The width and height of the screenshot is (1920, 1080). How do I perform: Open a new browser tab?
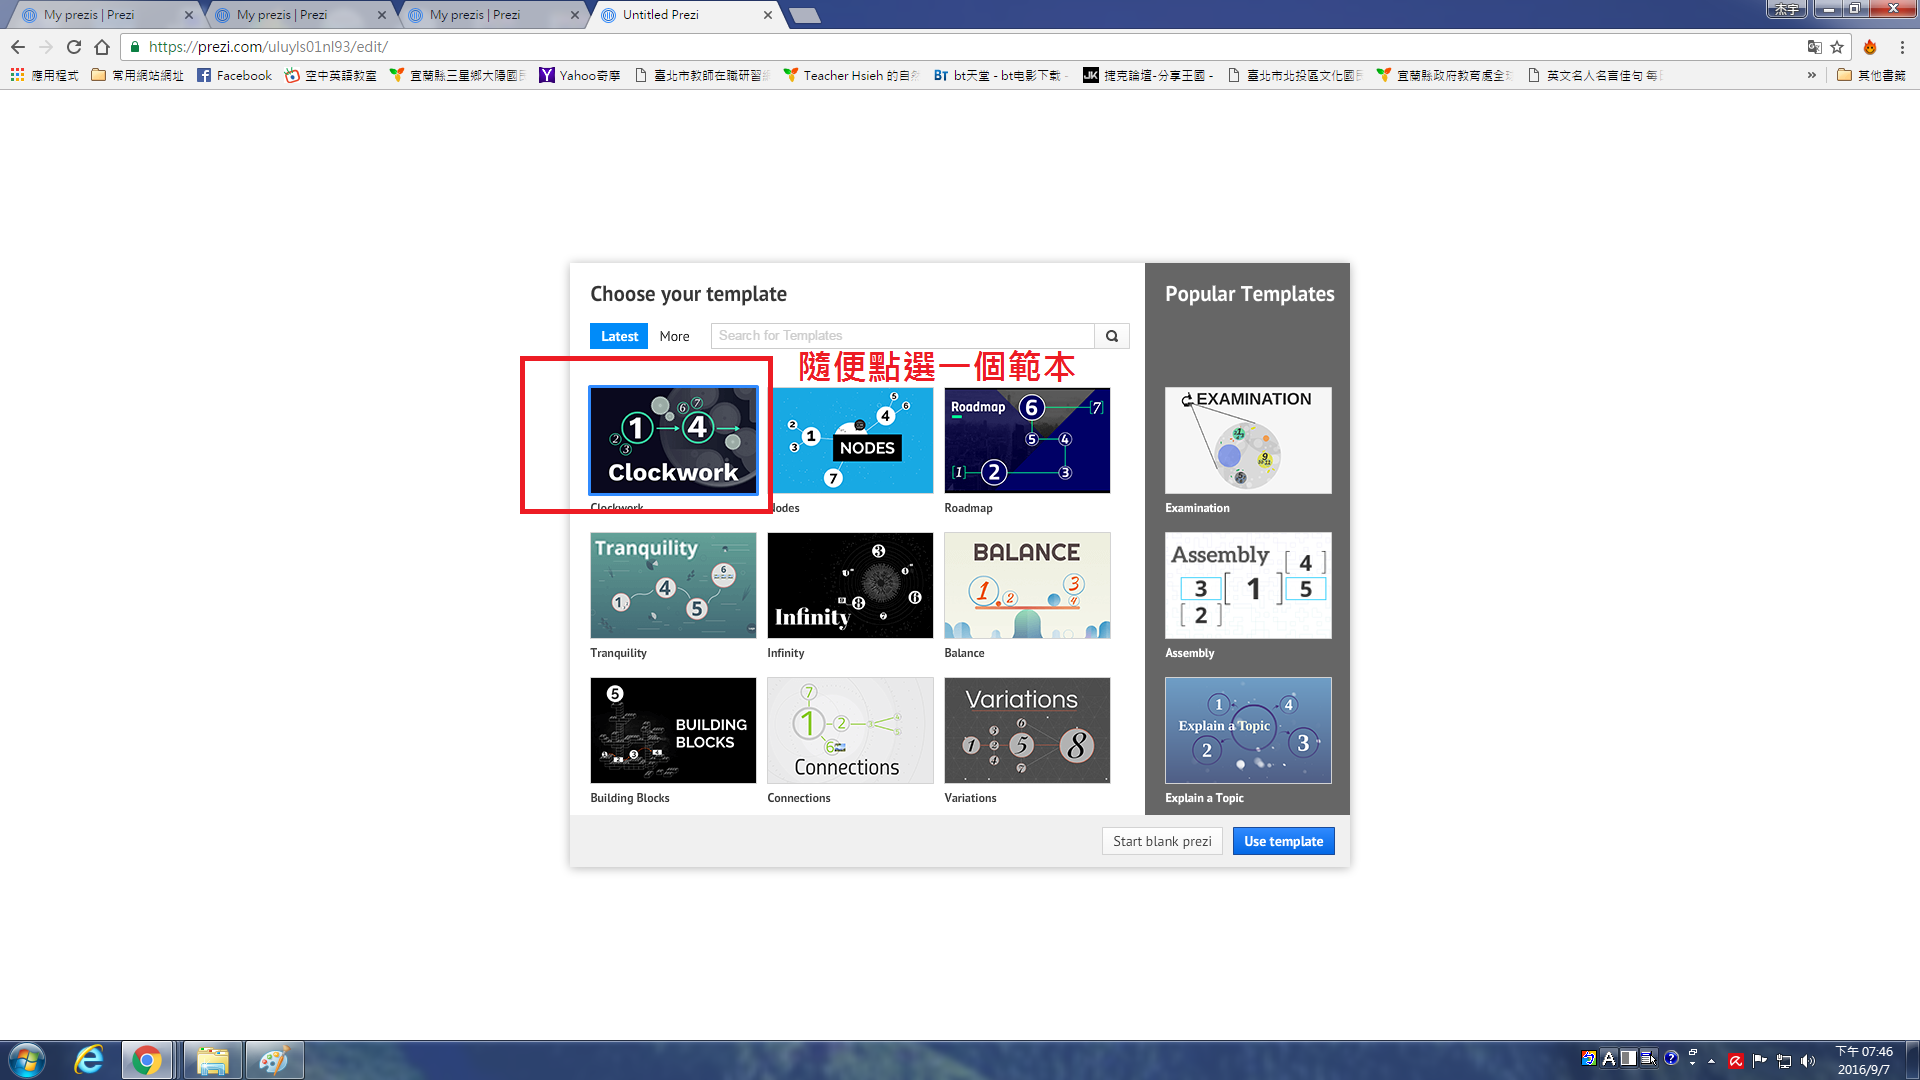click(x=804, y=15)
